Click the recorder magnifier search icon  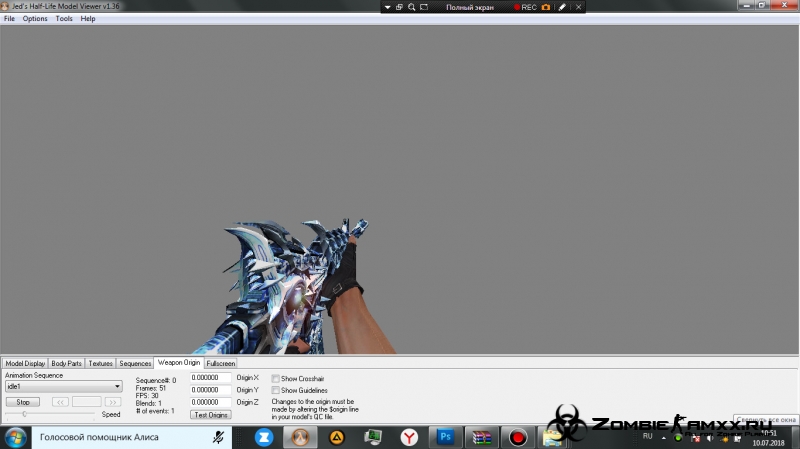click(412, 7)
